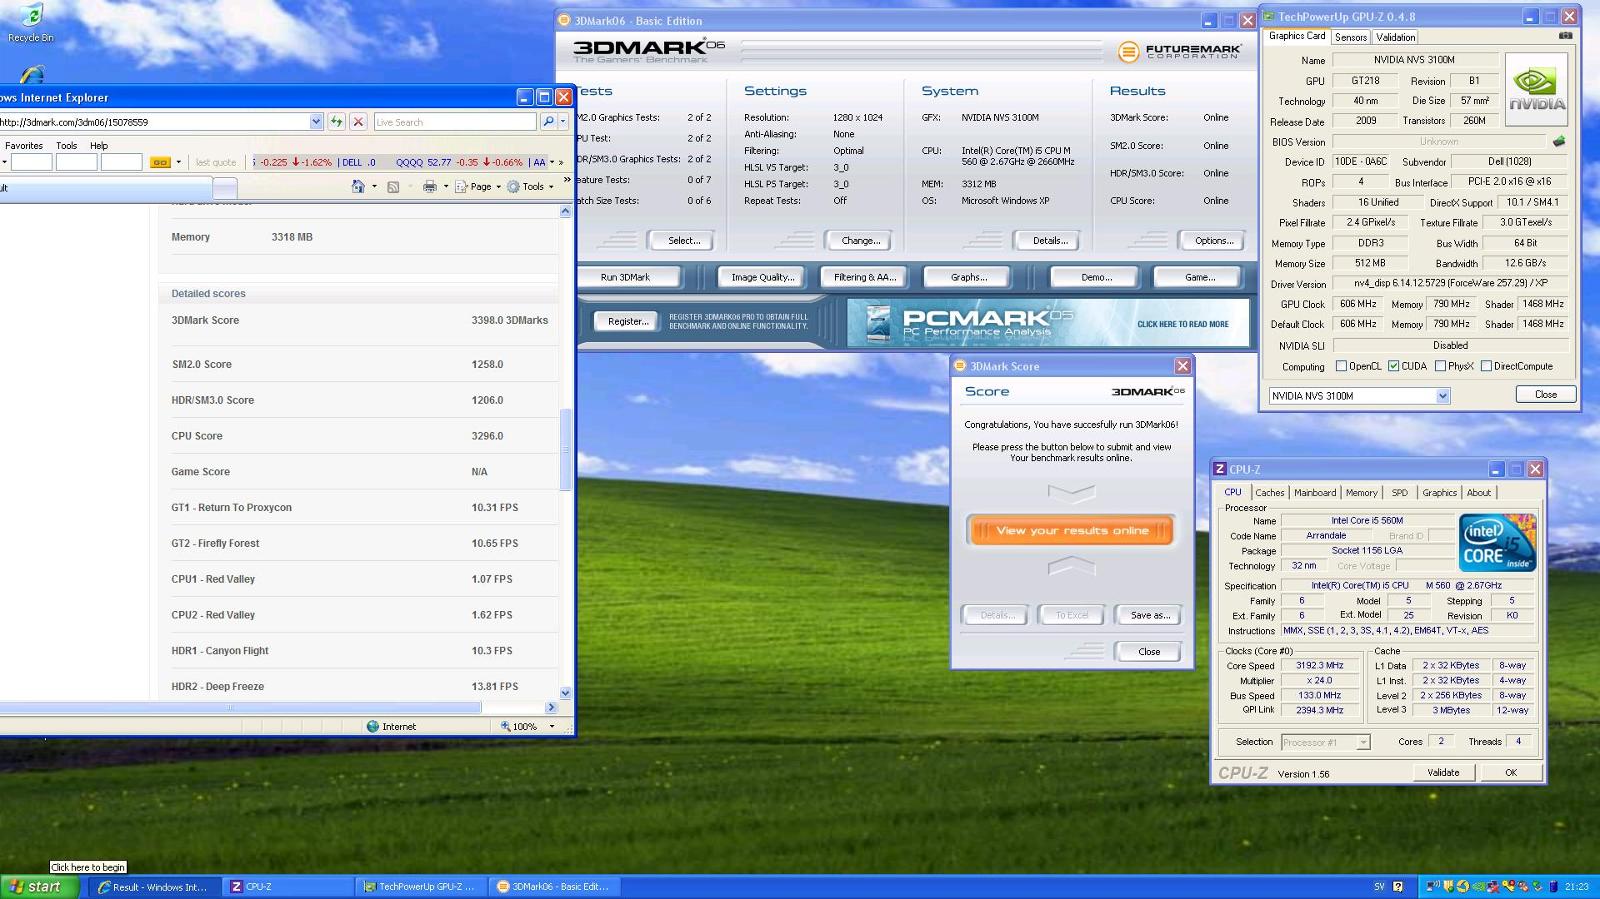Switch to the Caches tab in CPU-Z
Image resolution: width=1600 pixels, height=899 pixels.
(1269, 492)
